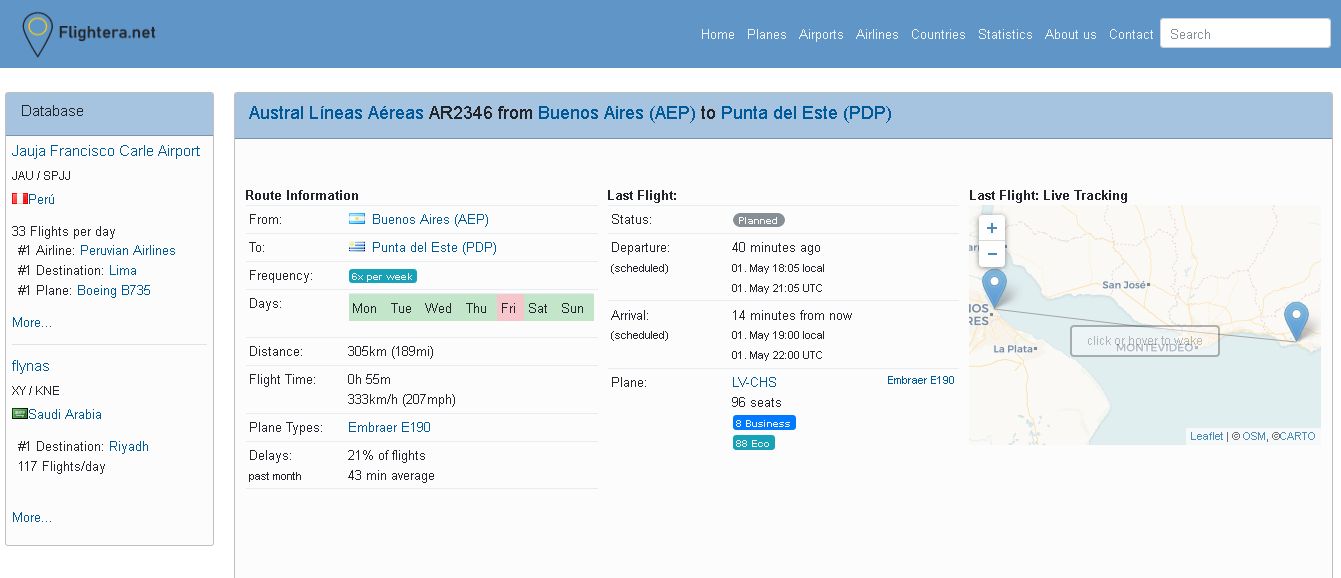Click the 88 Eco seats badge
The width and height of the screenshot is (1341, 578).
point(753,443)
